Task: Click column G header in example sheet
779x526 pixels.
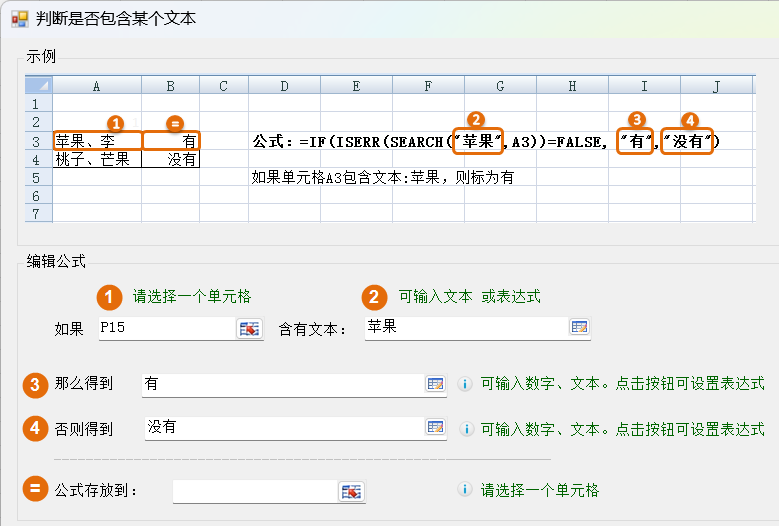Action: (x=500, y=86)
